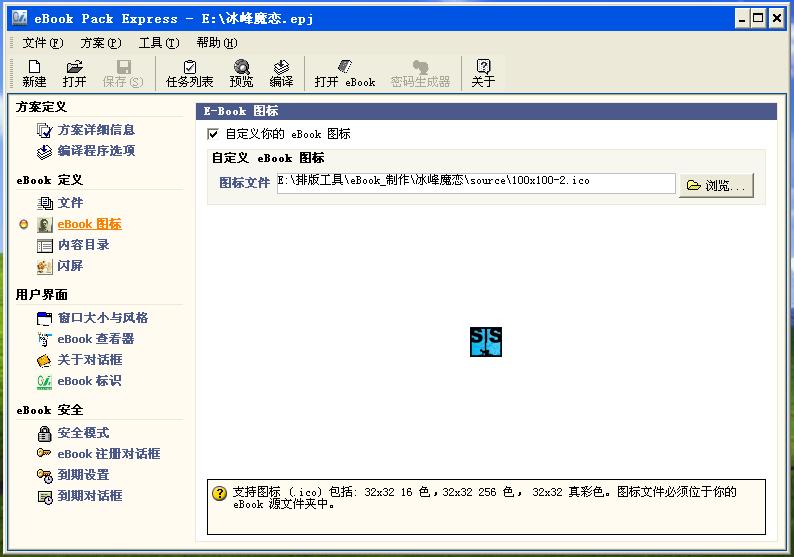
Task: Open the 方案详细信息 link
Action: [96, 130]
